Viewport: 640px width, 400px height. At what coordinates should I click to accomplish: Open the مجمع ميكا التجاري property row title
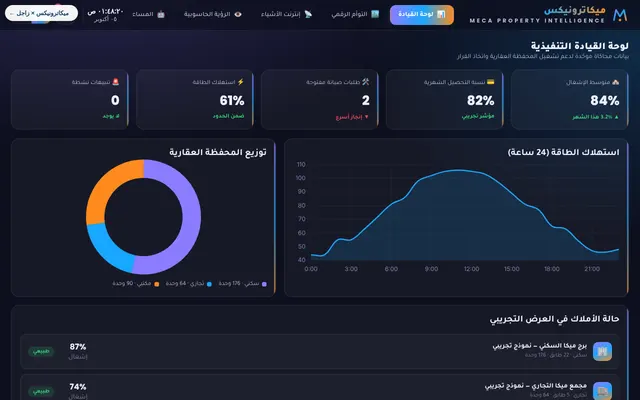click(x=536, y=386)
